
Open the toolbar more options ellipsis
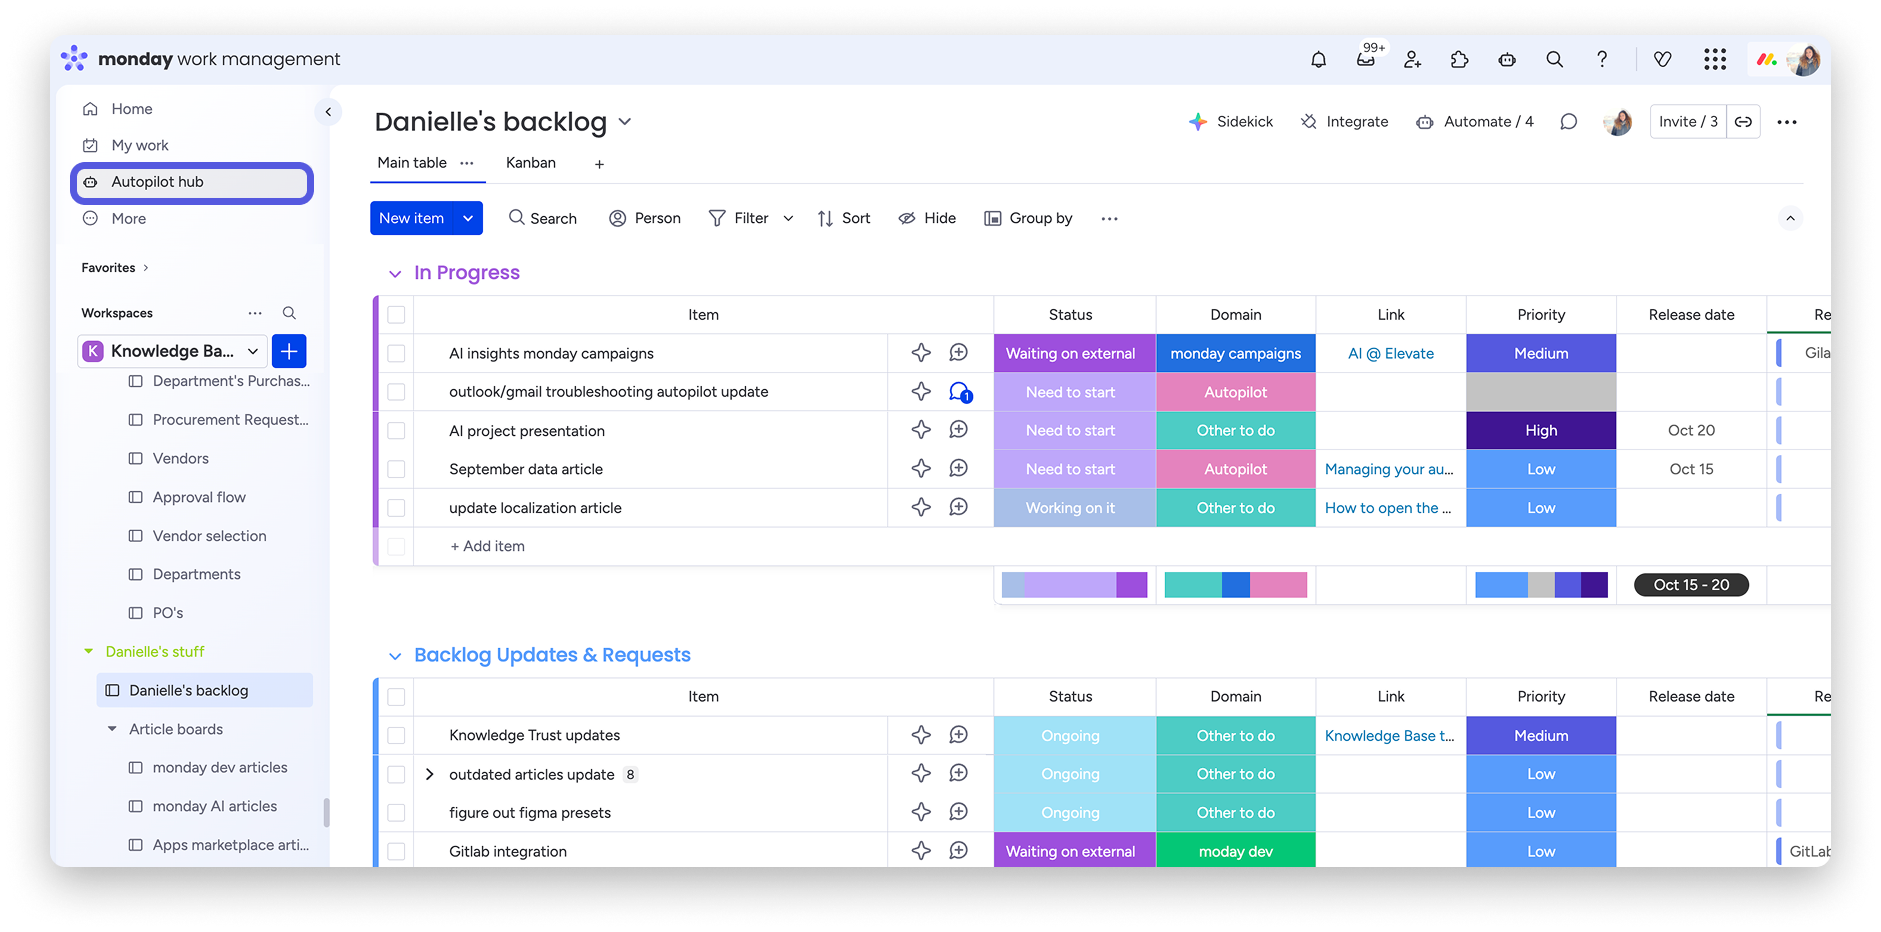(x=1109, y=219)
